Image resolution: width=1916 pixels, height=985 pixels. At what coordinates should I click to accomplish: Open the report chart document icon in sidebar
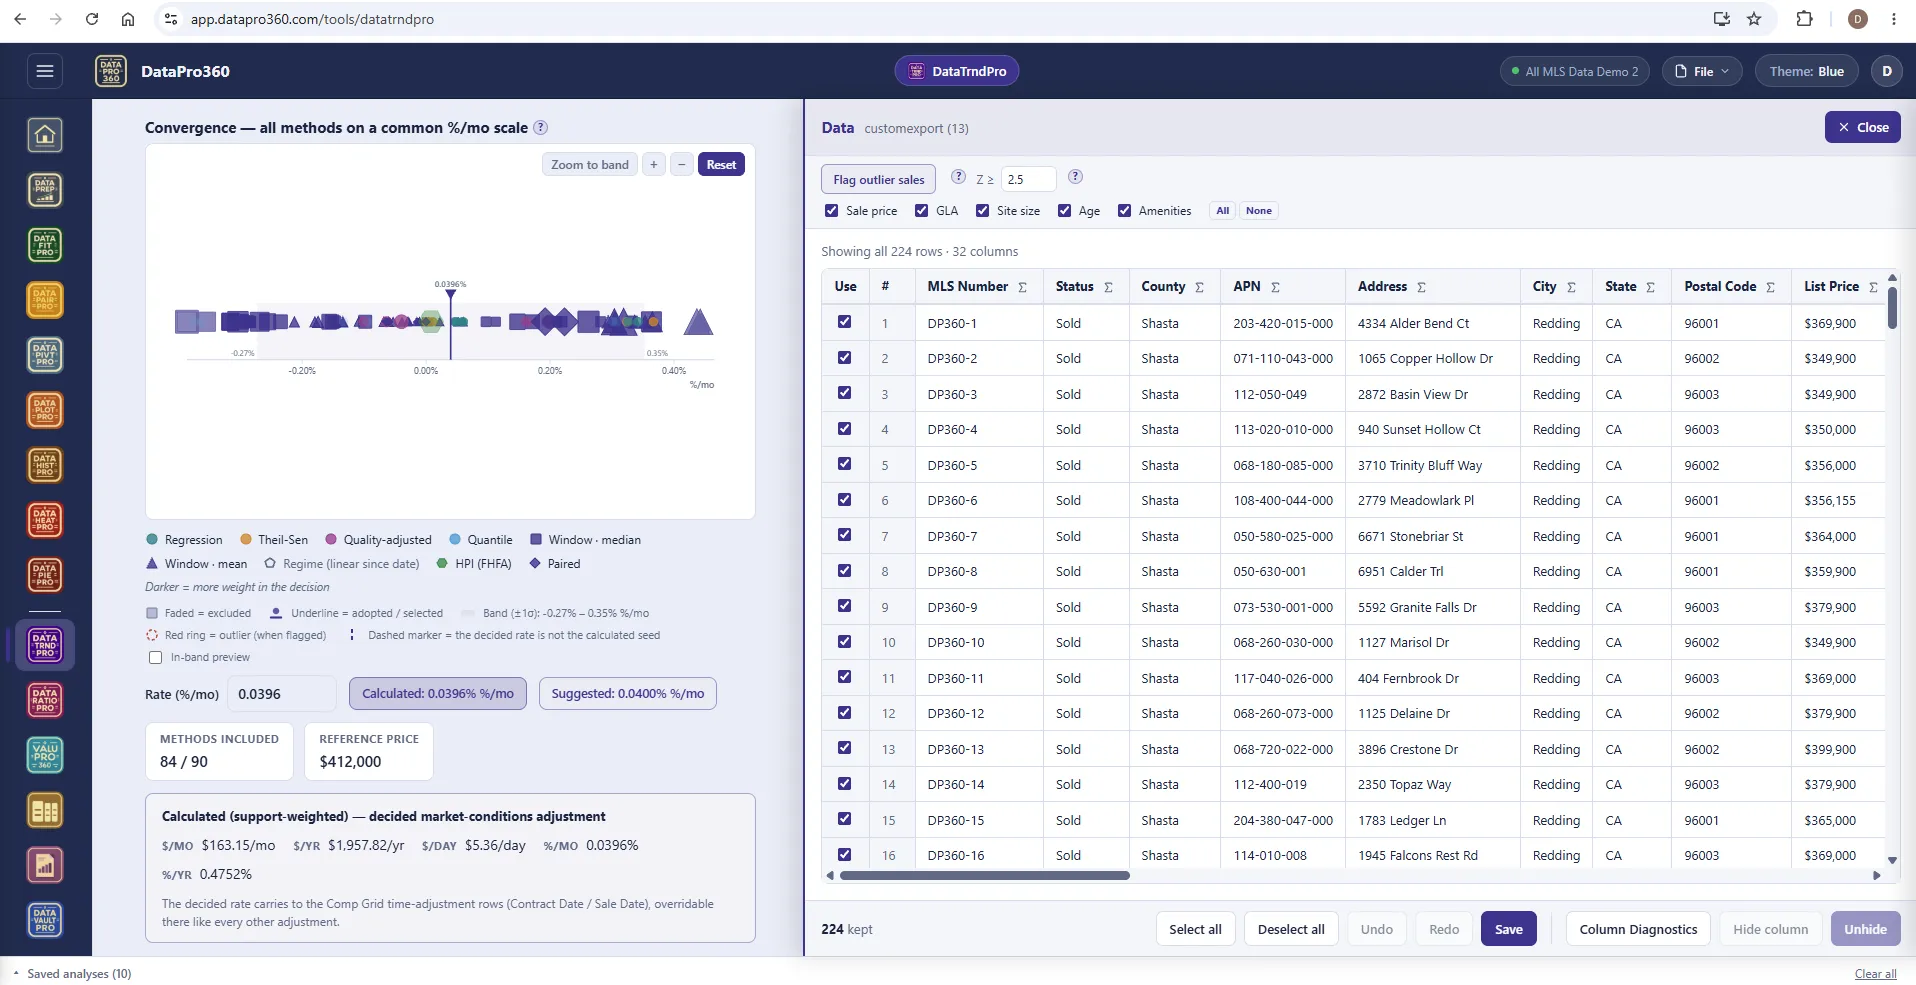[45, 866]
